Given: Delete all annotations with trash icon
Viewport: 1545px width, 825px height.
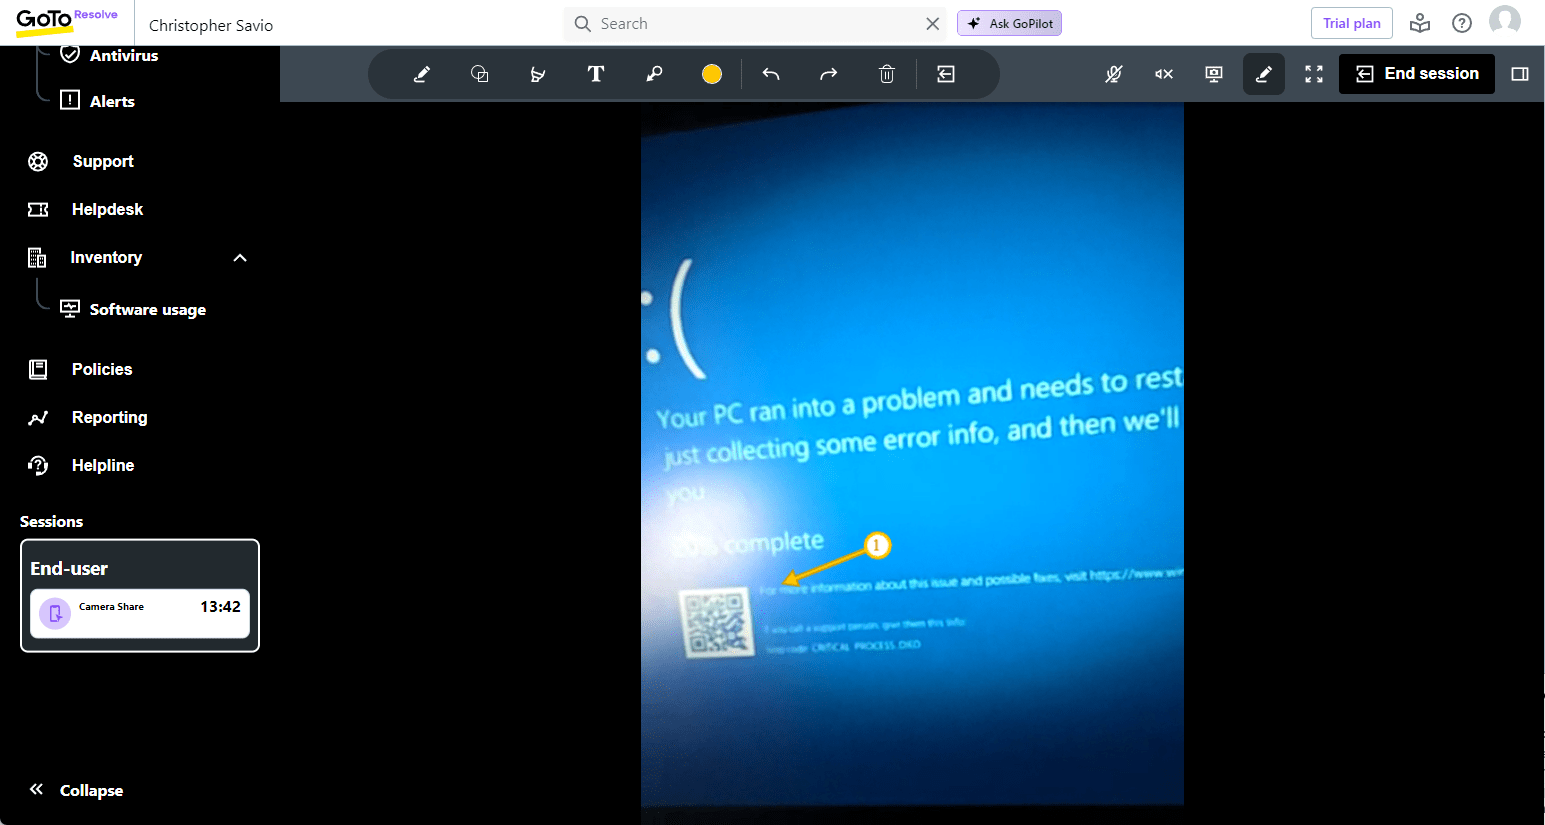Looking at the screenshot, I should 887,74.
